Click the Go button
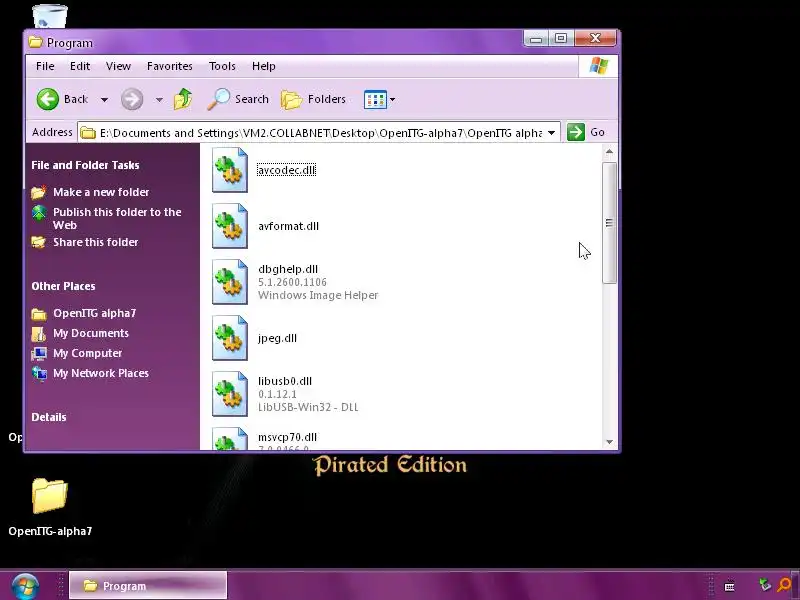Viewport: 800px width, 600px height. [x=586, y=132]
